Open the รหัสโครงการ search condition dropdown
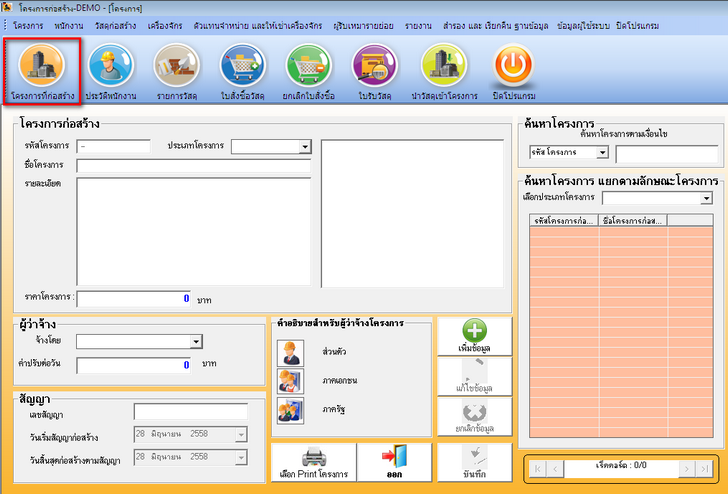Viewport: 728px width, 494px height. [602, 152]
